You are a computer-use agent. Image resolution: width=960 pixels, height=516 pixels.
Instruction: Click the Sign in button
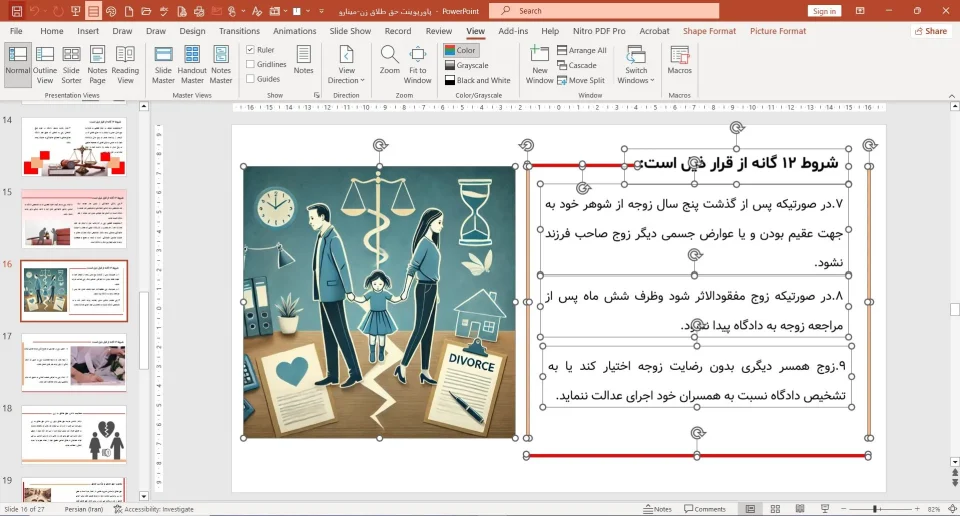[824, 11]
